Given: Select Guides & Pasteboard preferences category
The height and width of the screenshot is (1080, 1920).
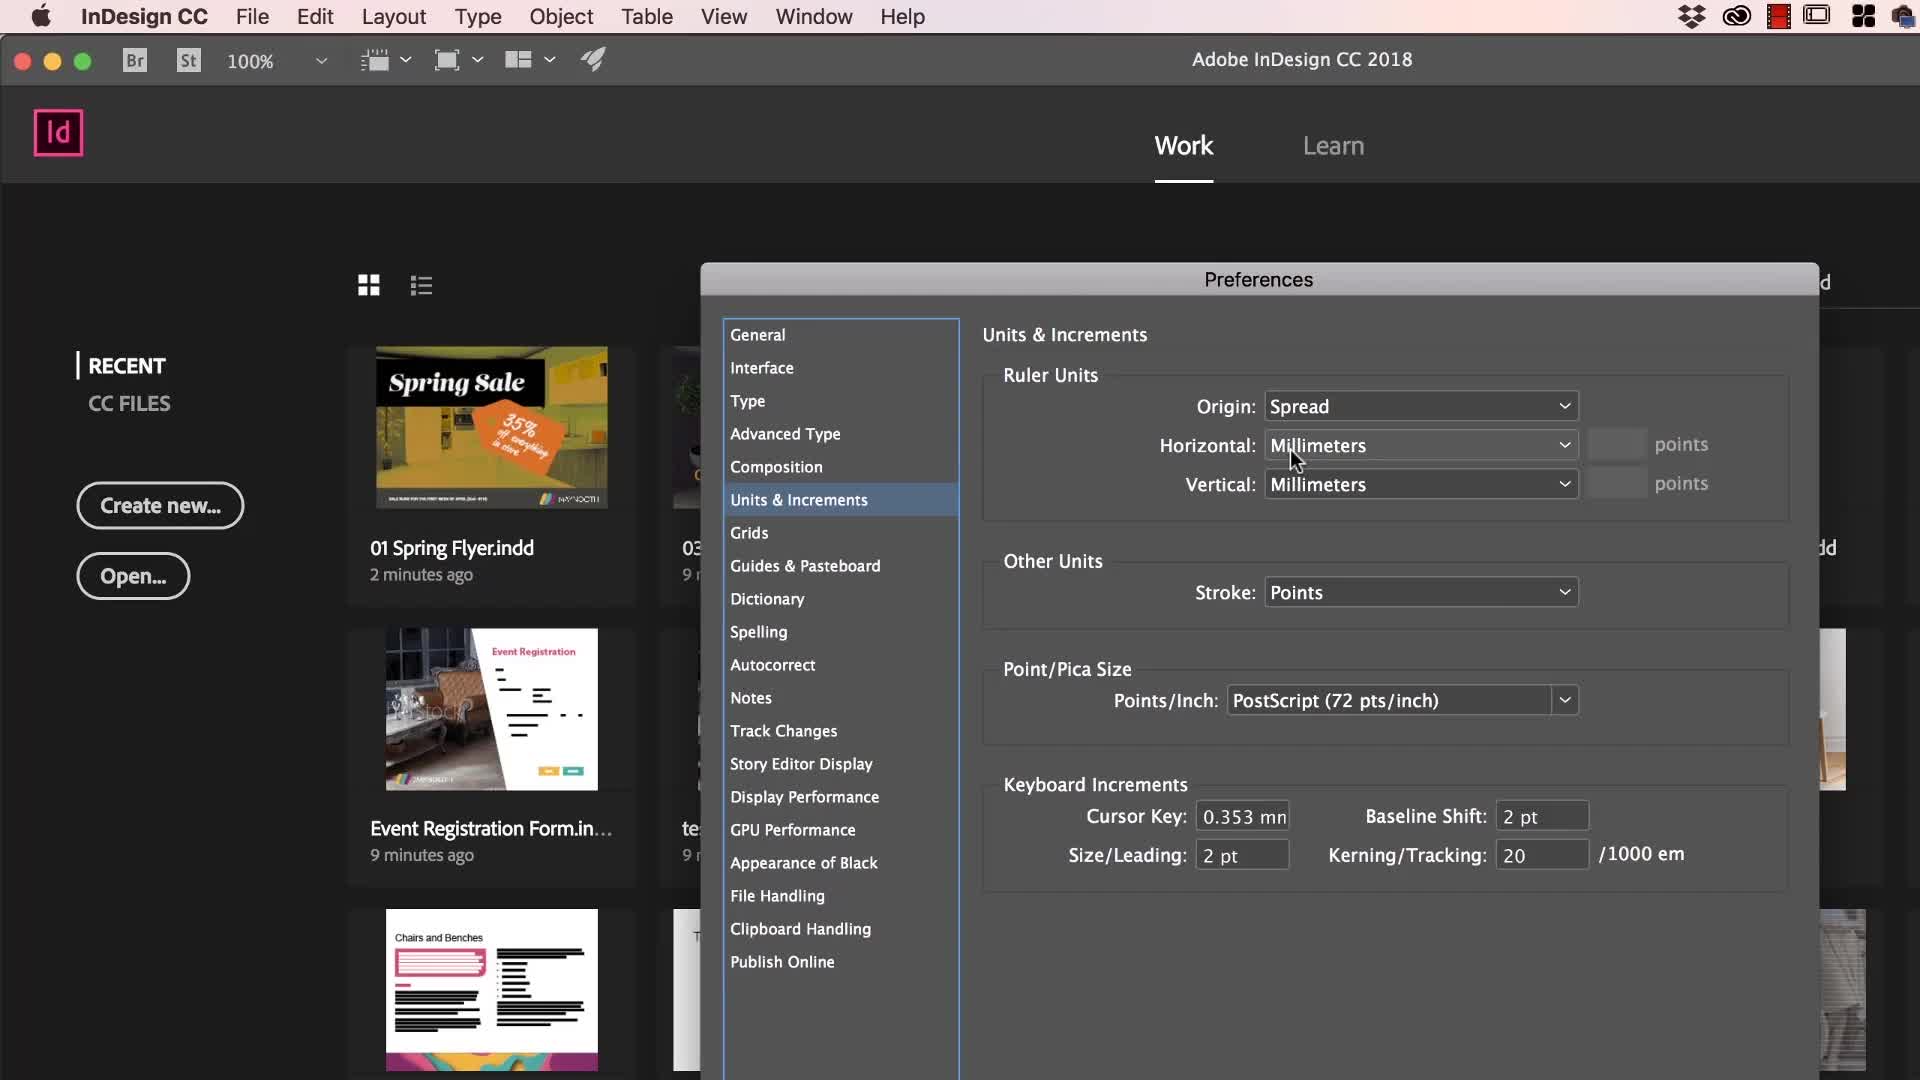Looking at the screenshot, I should [x=841, y=566].
